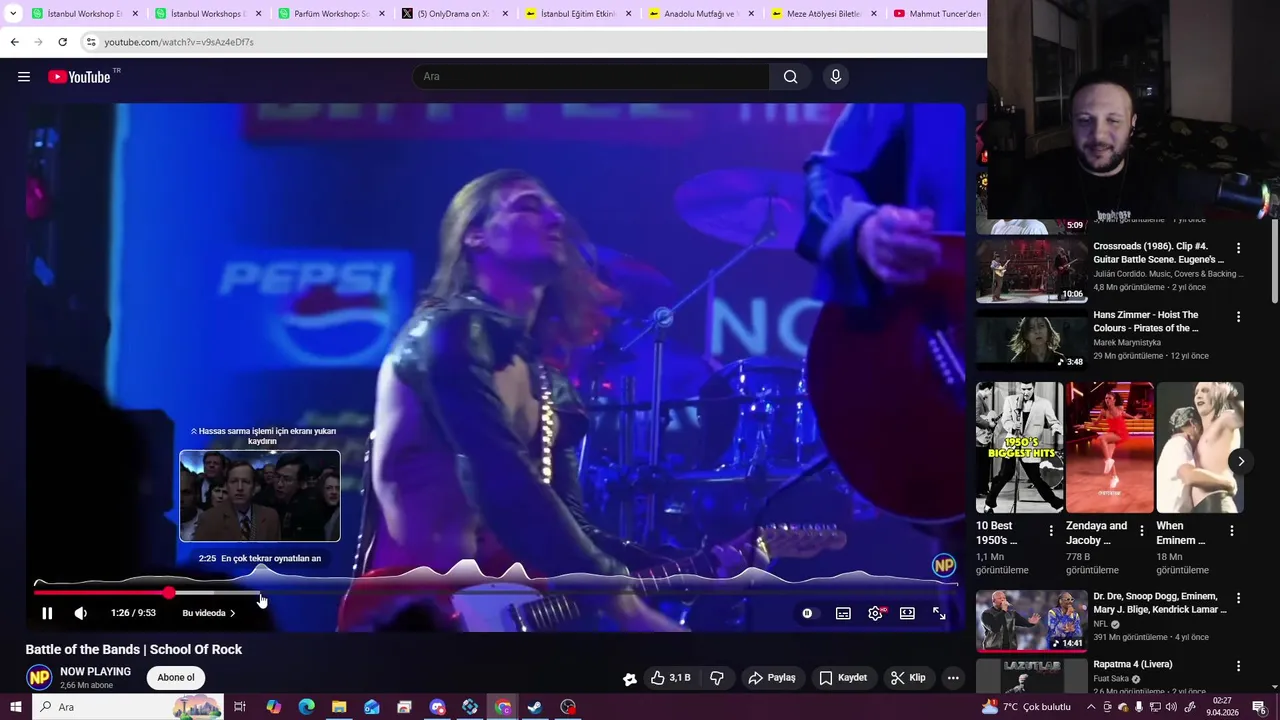
Task: Open Dr. Dre, Snoop Dogg halftime video
Action: tap(1160, 603)
